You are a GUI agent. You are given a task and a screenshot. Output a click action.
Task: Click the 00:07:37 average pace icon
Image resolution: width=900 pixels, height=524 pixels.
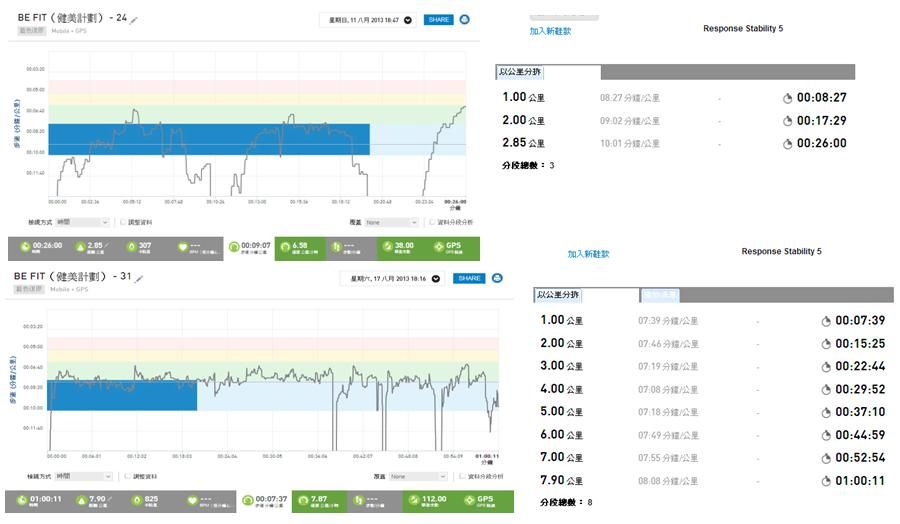tap(248, 500)
